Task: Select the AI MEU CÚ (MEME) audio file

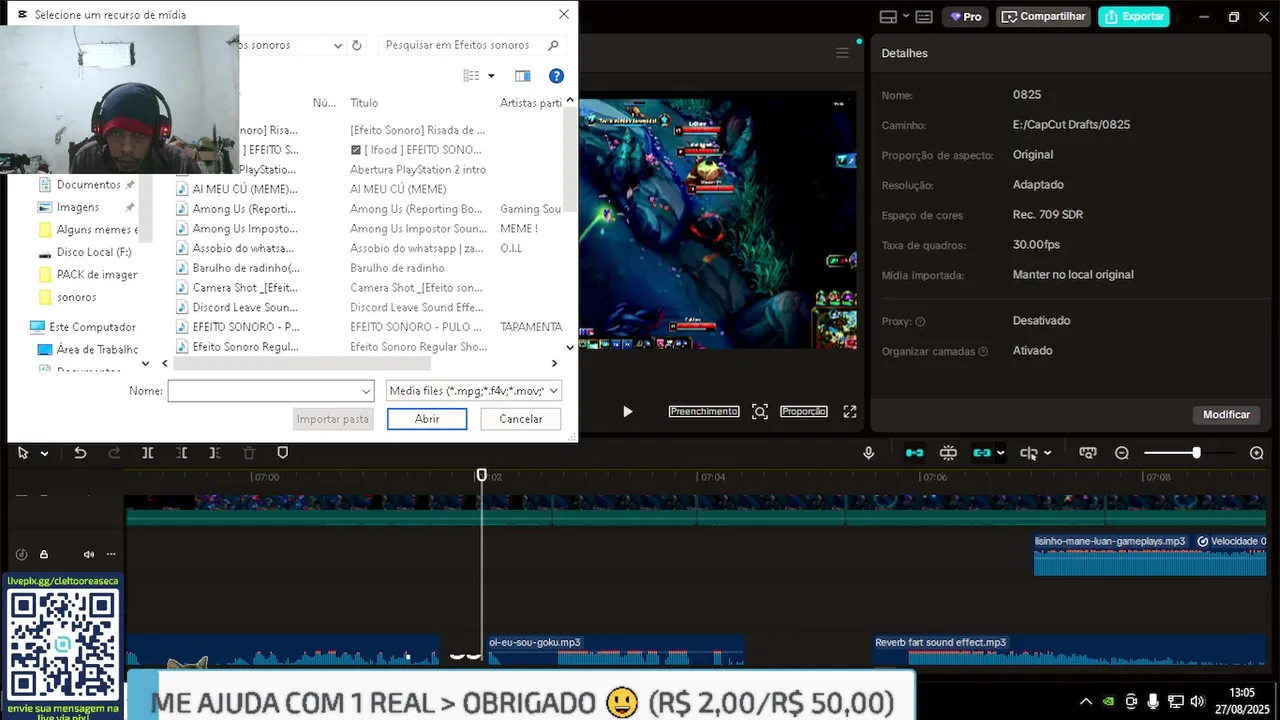Action: point(238,189)
